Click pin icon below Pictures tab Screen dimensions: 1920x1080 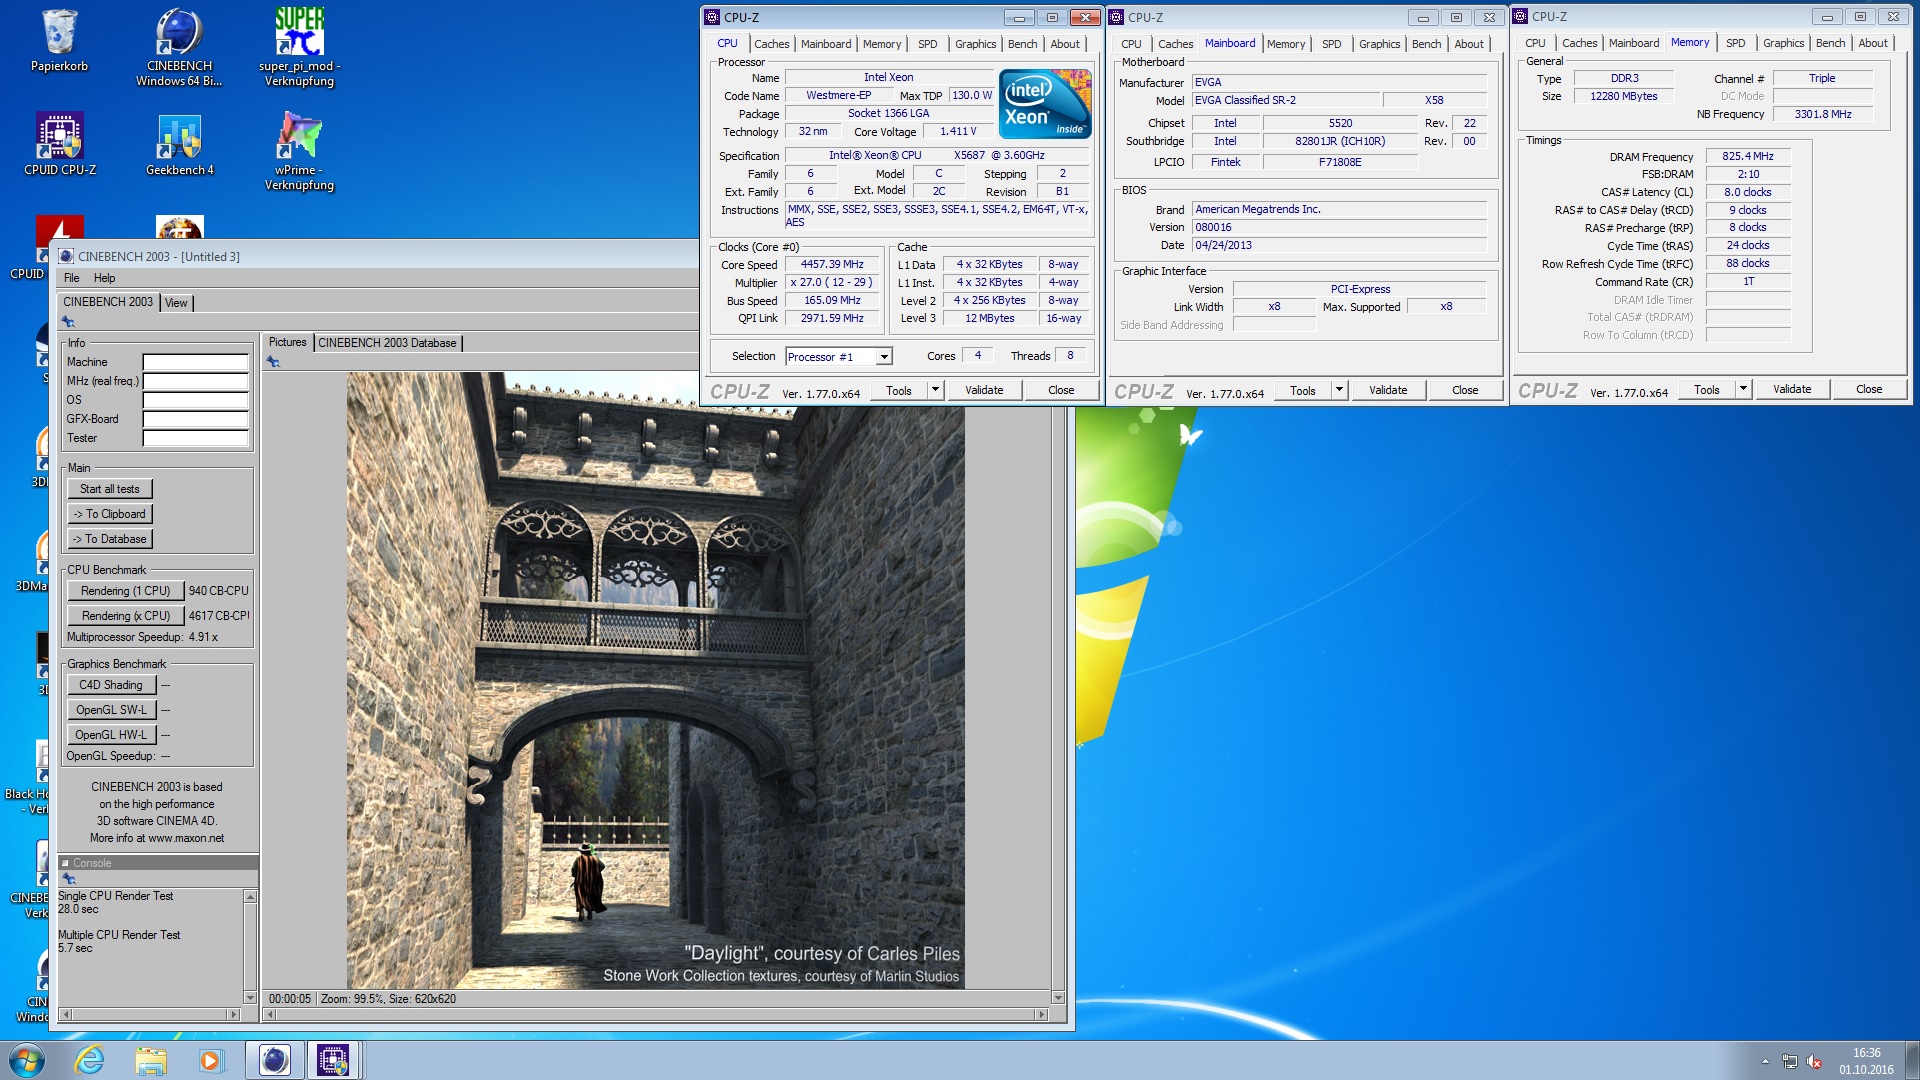click(x=273, y=362)
